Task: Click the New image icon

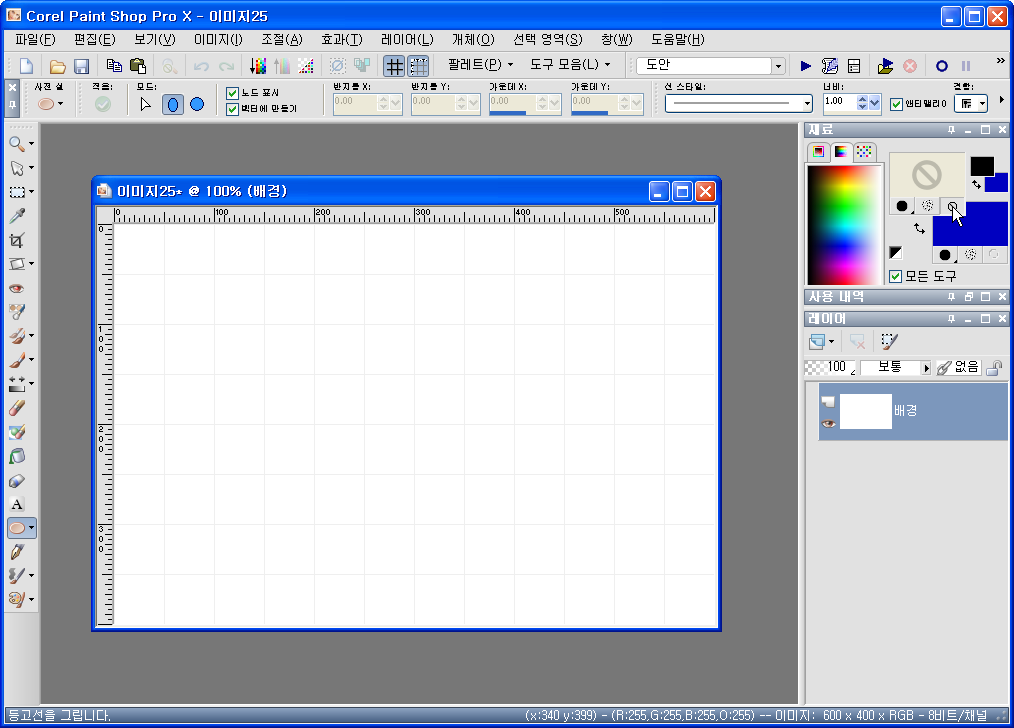Action: pos(27,65)
